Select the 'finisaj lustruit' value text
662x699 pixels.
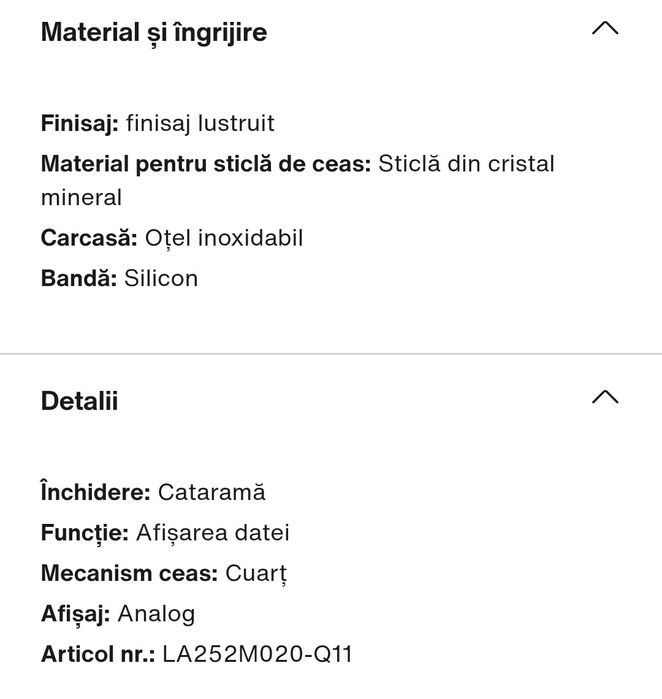pos(200,124)
